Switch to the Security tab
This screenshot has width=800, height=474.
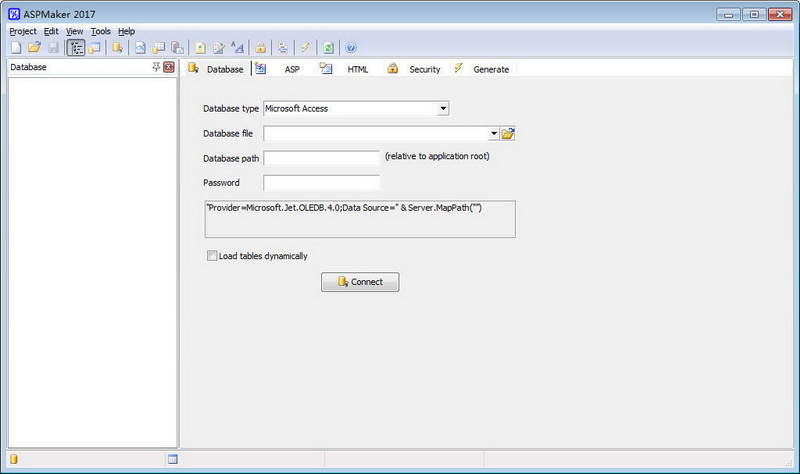tap(414, 69)
